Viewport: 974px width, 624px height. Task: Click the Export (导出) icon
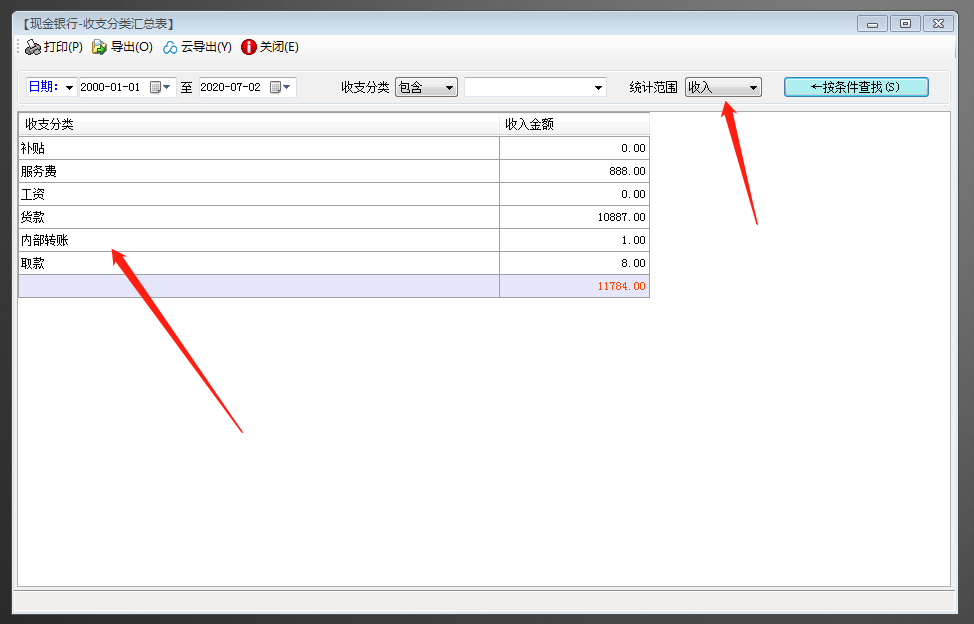pyautogui.click(x=99, y=47)
